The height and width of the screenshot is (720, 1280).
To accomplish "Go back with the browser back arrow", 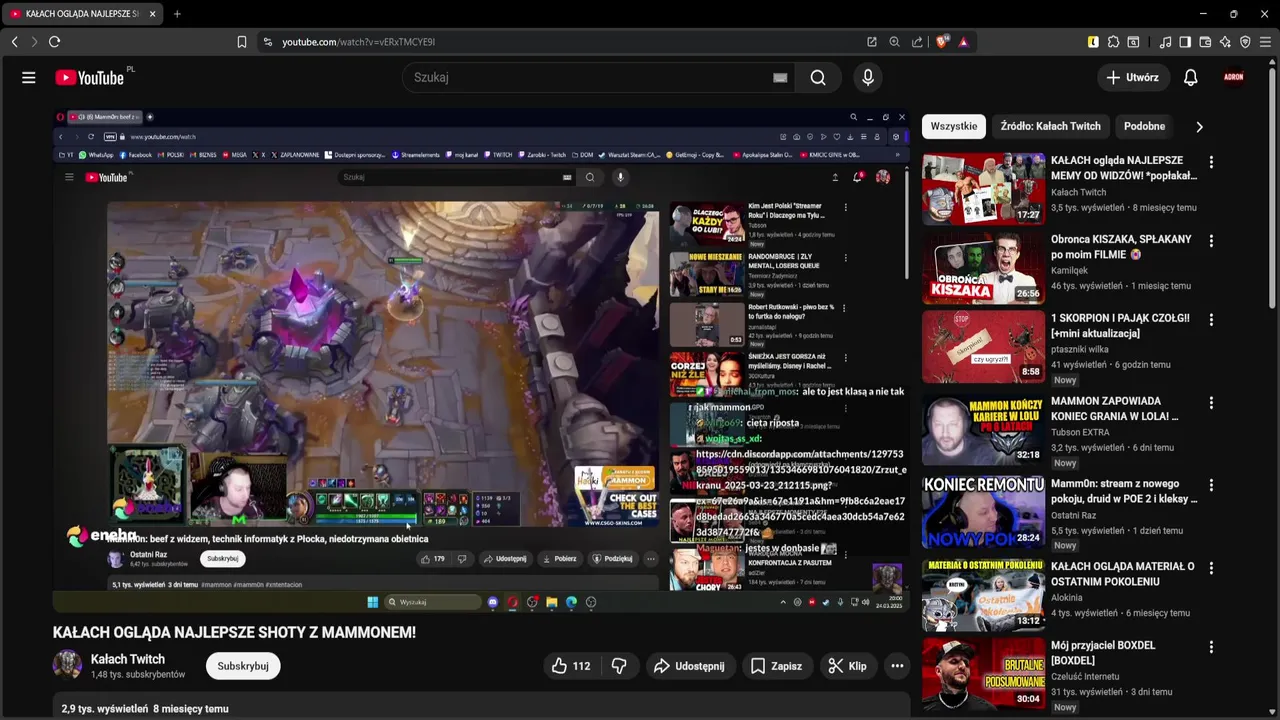I will pyautogui.click(x=14, y=42).
